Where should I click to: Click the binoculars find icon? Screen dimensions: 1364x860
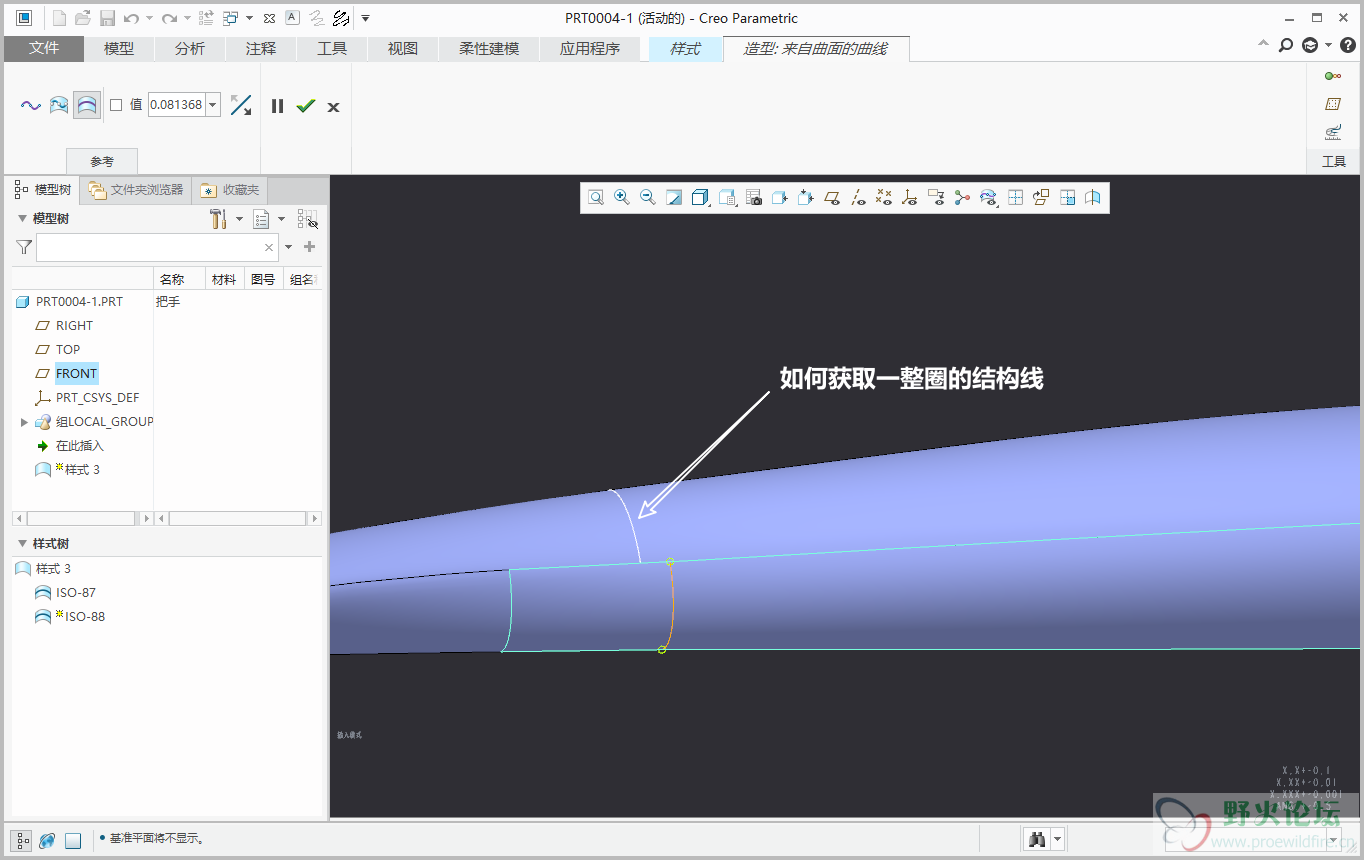coord(1037,840)
